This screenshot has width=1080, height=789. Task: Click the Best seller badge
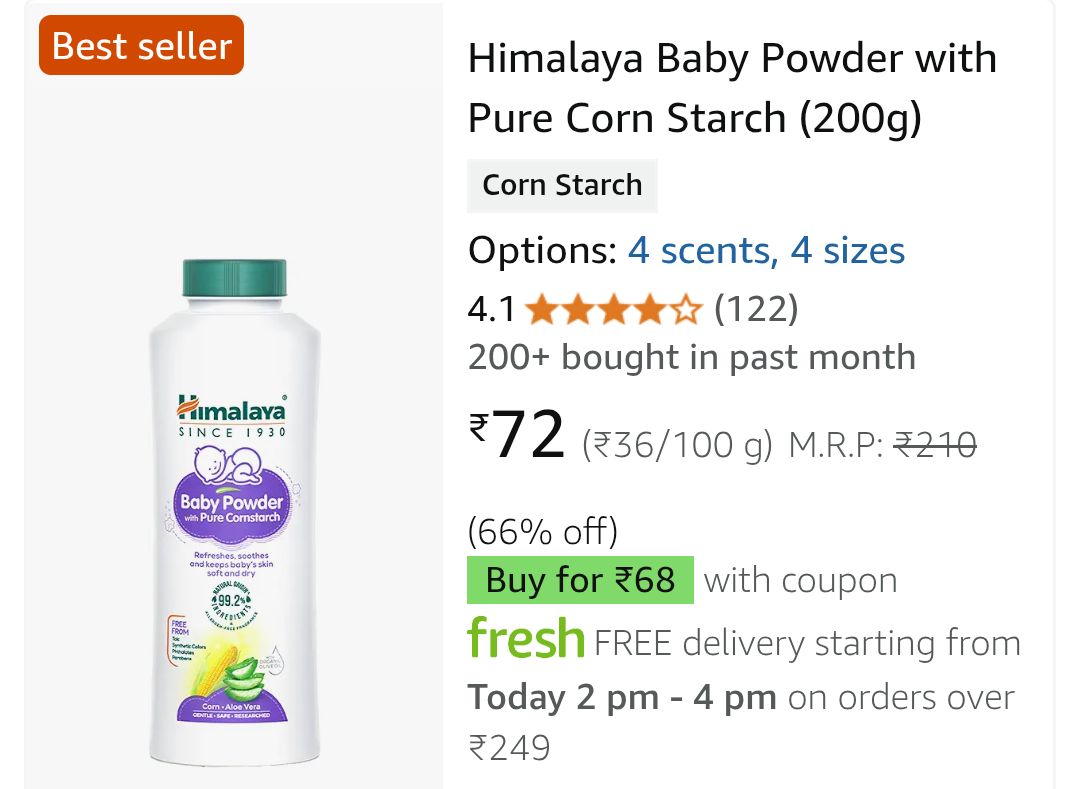pos(141,46)
